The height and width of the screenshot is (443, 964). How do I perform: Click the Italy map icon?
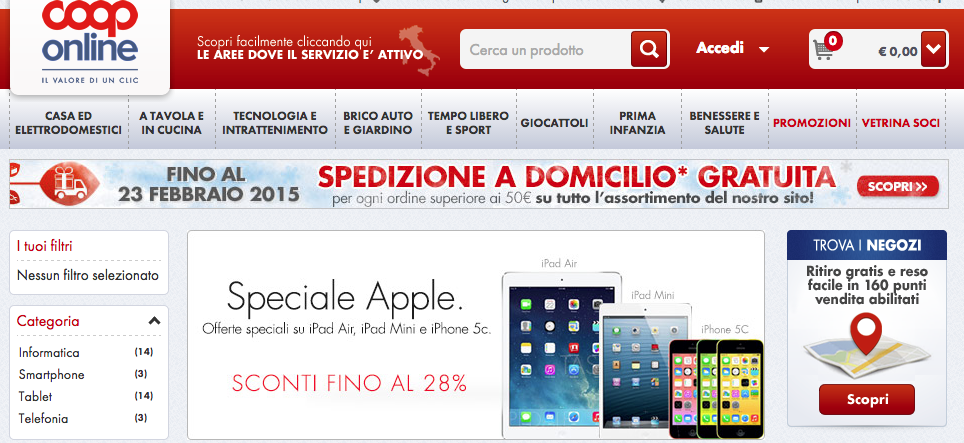pyautogui.click(x=419, y=50)
